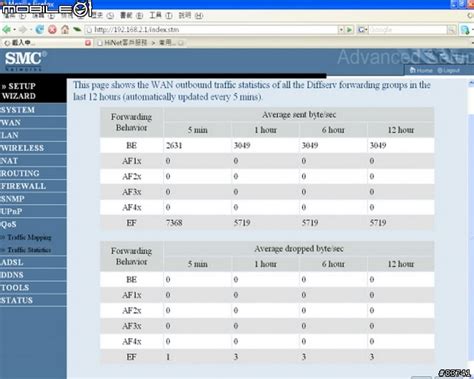Open the NAT sidebar section
The image size is (474, 379).
coord(33,160)
